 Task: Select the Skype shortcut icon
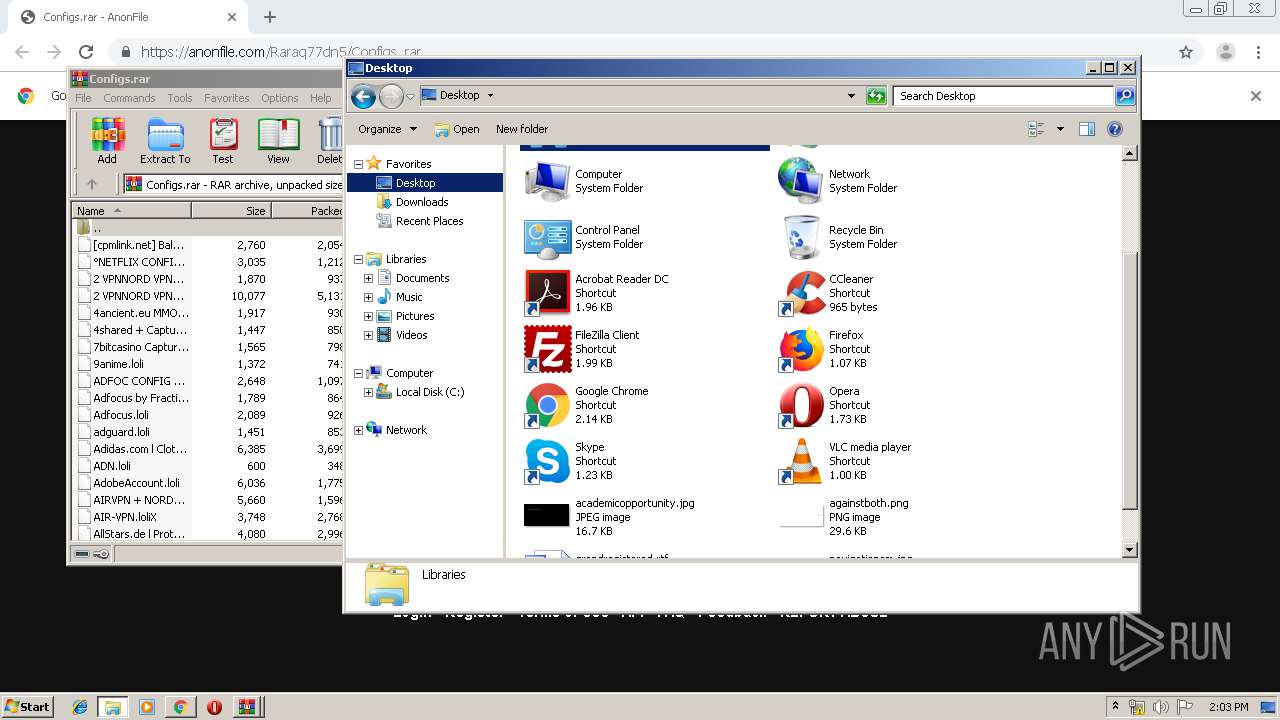(x=548, y=461)
